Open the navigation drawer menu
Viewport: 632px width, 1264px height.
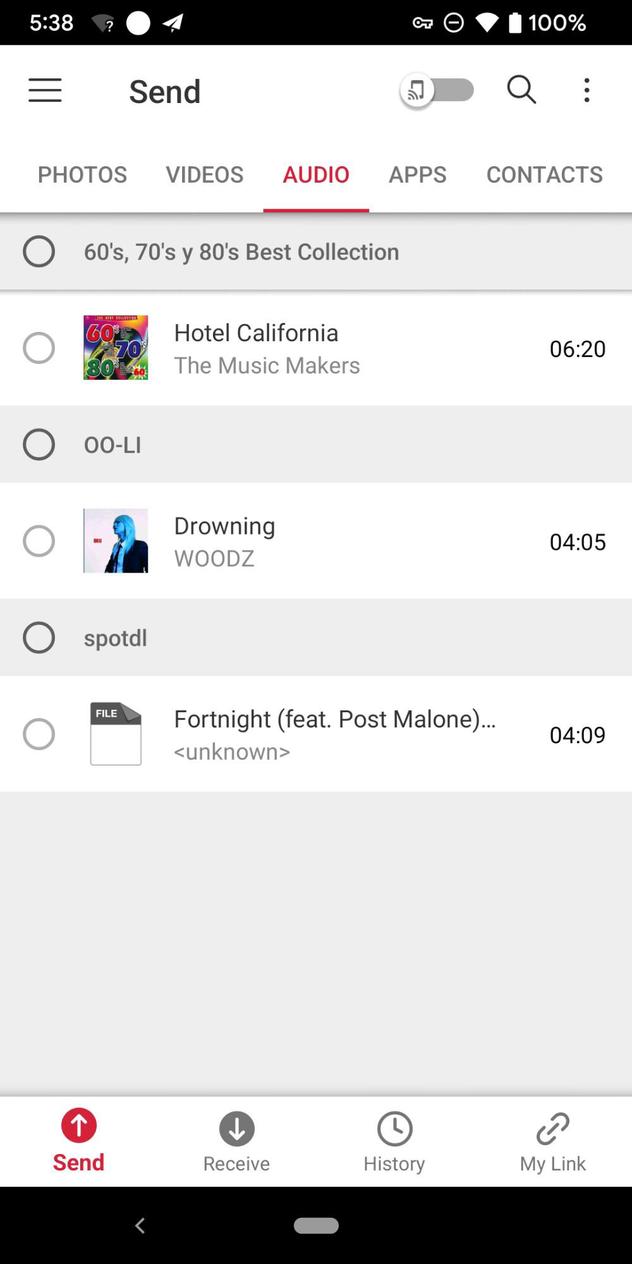pyautogui.click(x=45, y=90)
